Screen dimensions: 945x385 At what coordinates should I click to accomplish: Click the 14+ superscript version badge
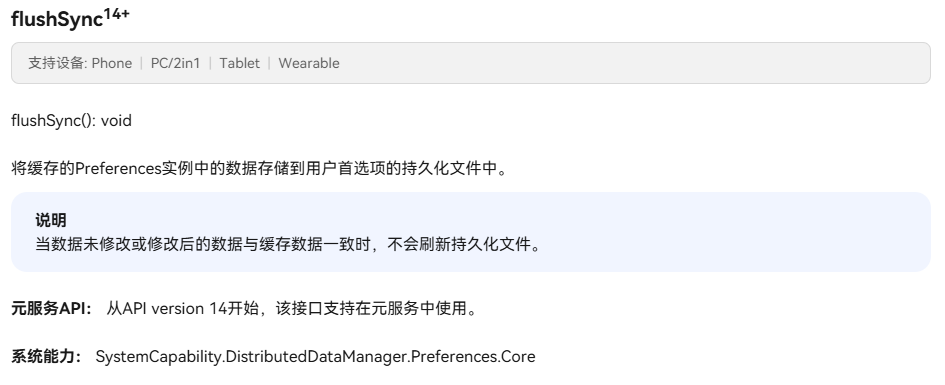[117, 13]
